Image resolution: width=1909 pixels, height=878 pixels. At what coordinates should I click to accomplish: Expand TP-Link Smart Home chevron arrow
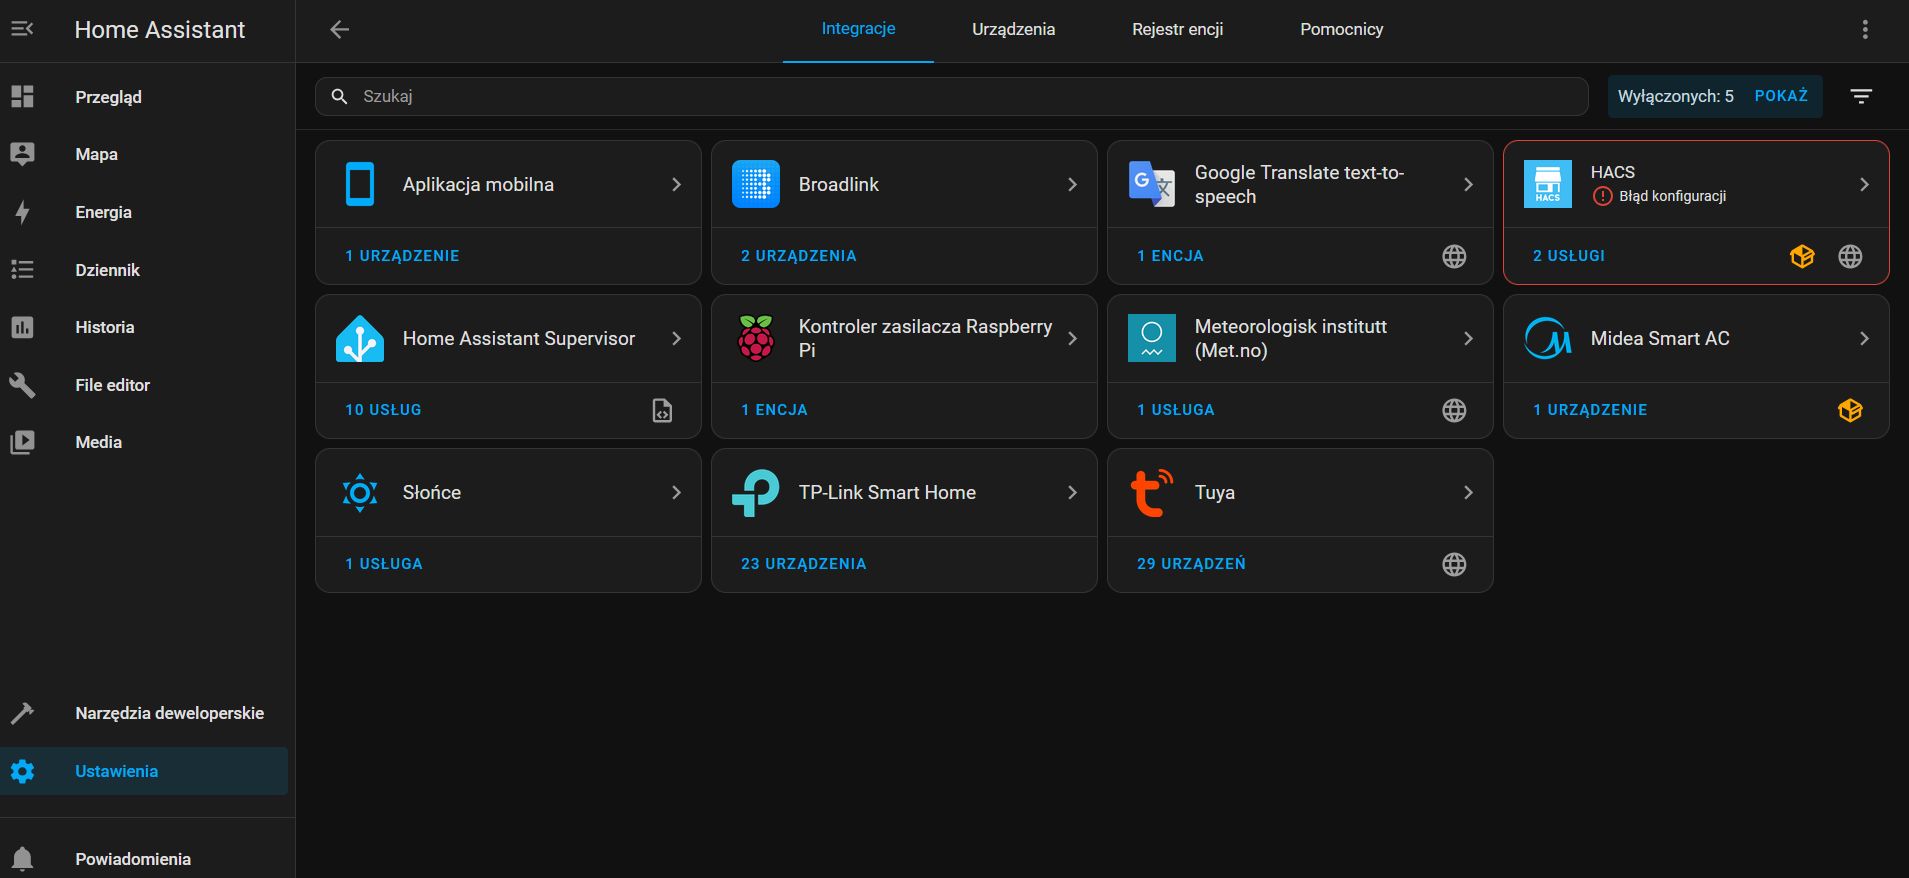1072,492
